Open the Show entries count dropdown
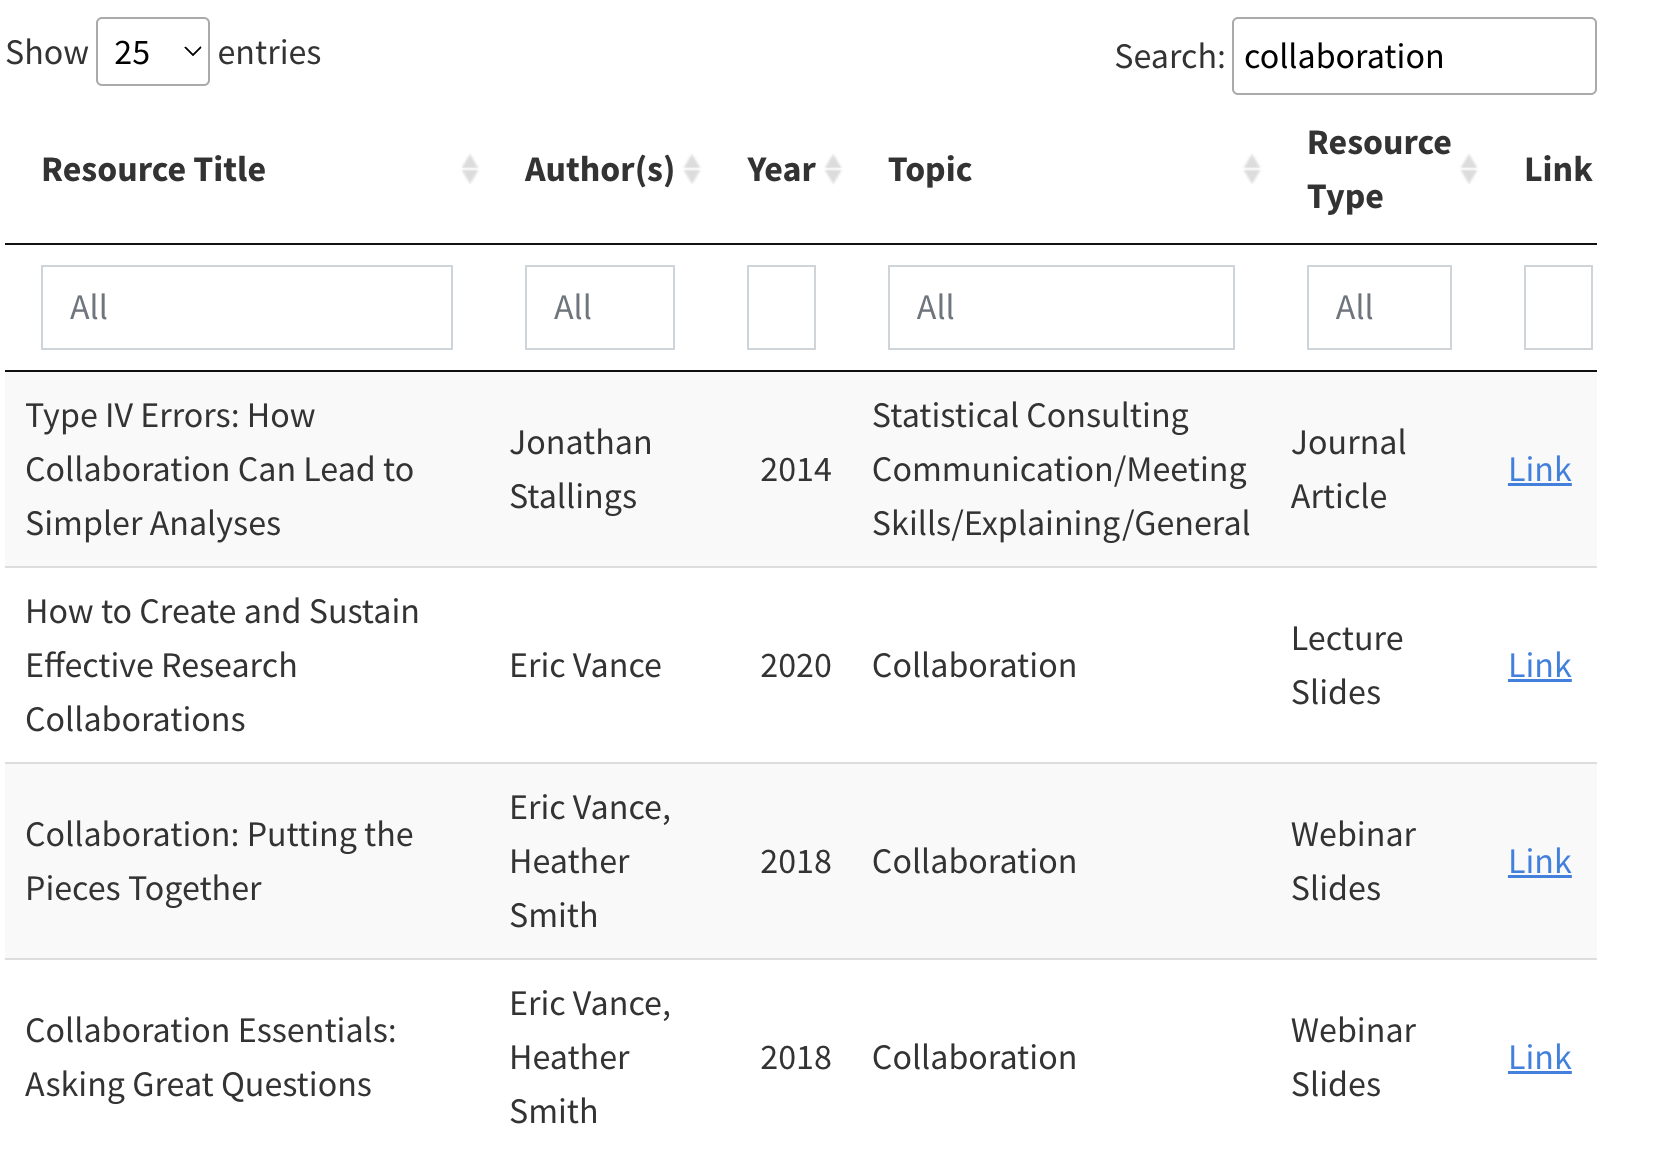Image resolution: width=1672 pixels, height=1154 pixels. pyautogui.click(x=153, y=52)
